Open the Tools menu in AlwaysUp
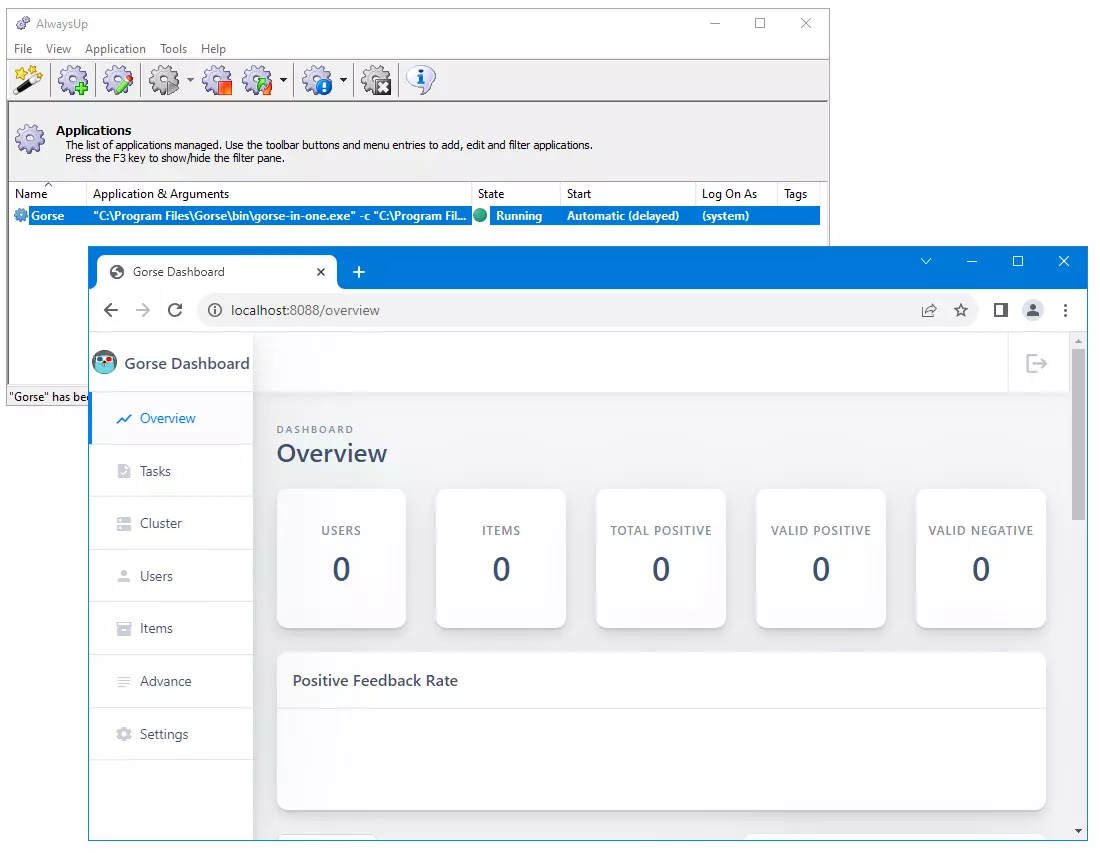 (x=173, y=48)
